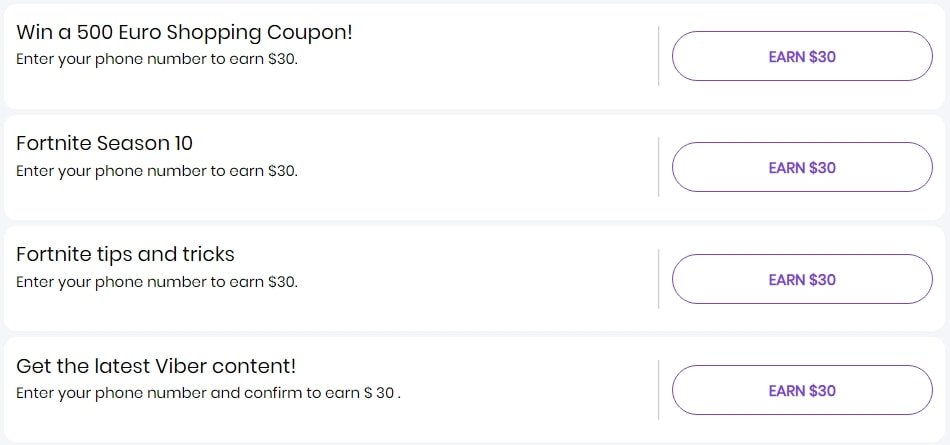Click the description under the Euro Shopping Coupon title

157,59
